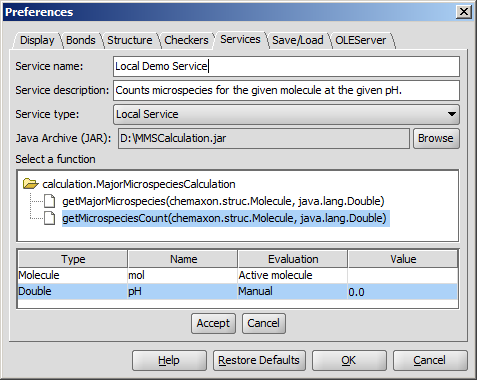
Task: Click into the Service name field
Action: [286, 66]
